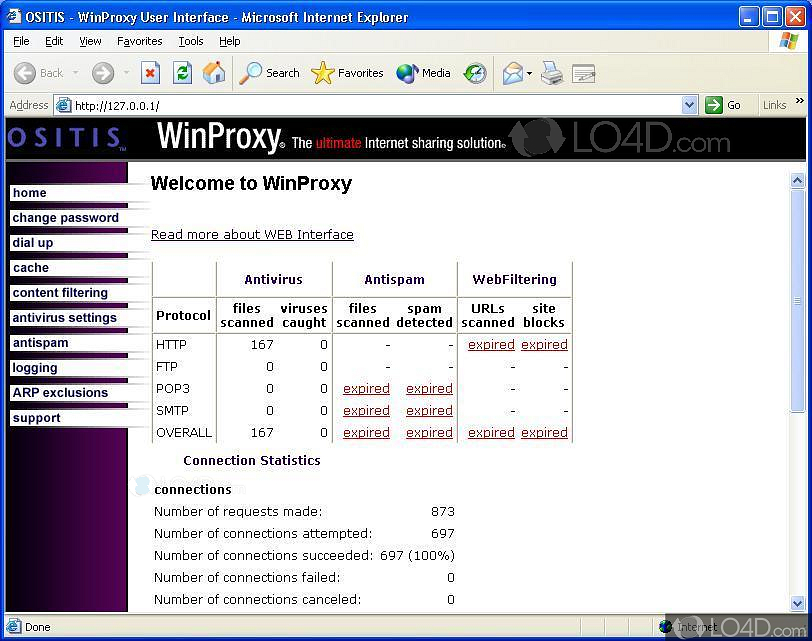Open the Favorites star toolbar button

point(347,73)
